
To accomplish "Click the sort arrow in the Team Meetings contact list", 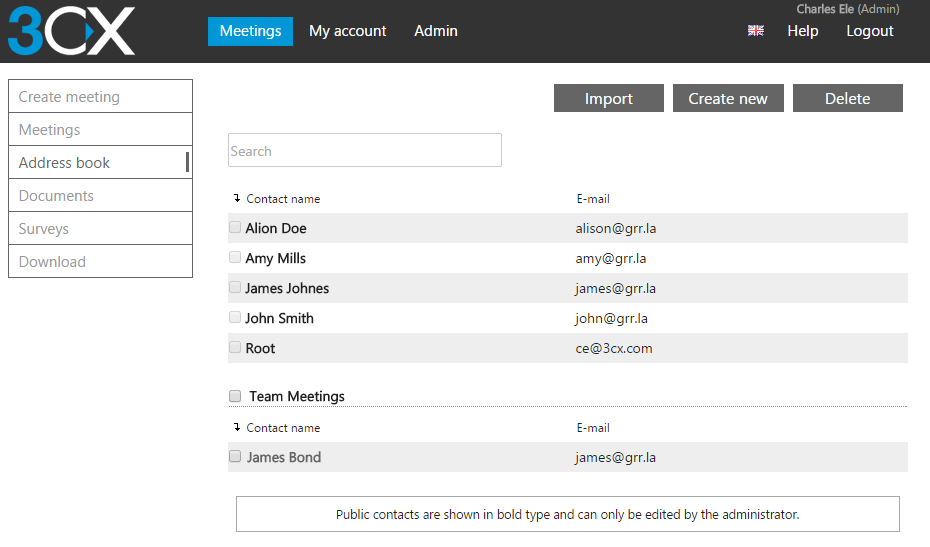I will coord(237,427).
